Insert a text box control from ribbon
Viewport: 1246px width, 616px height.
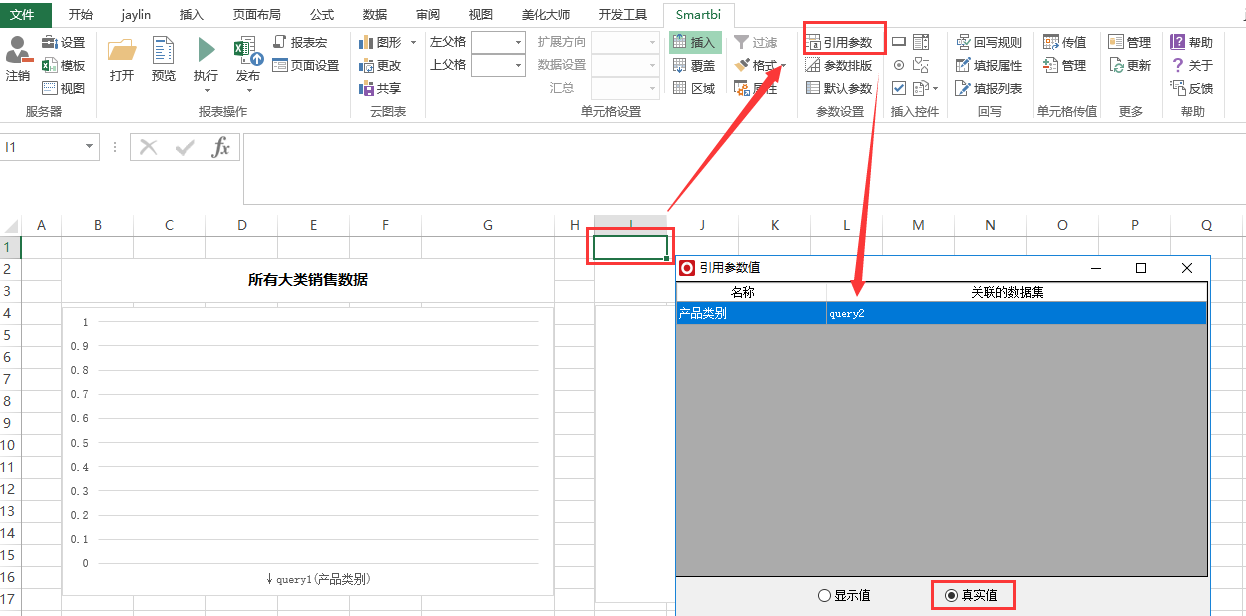(x=898, y=42)
